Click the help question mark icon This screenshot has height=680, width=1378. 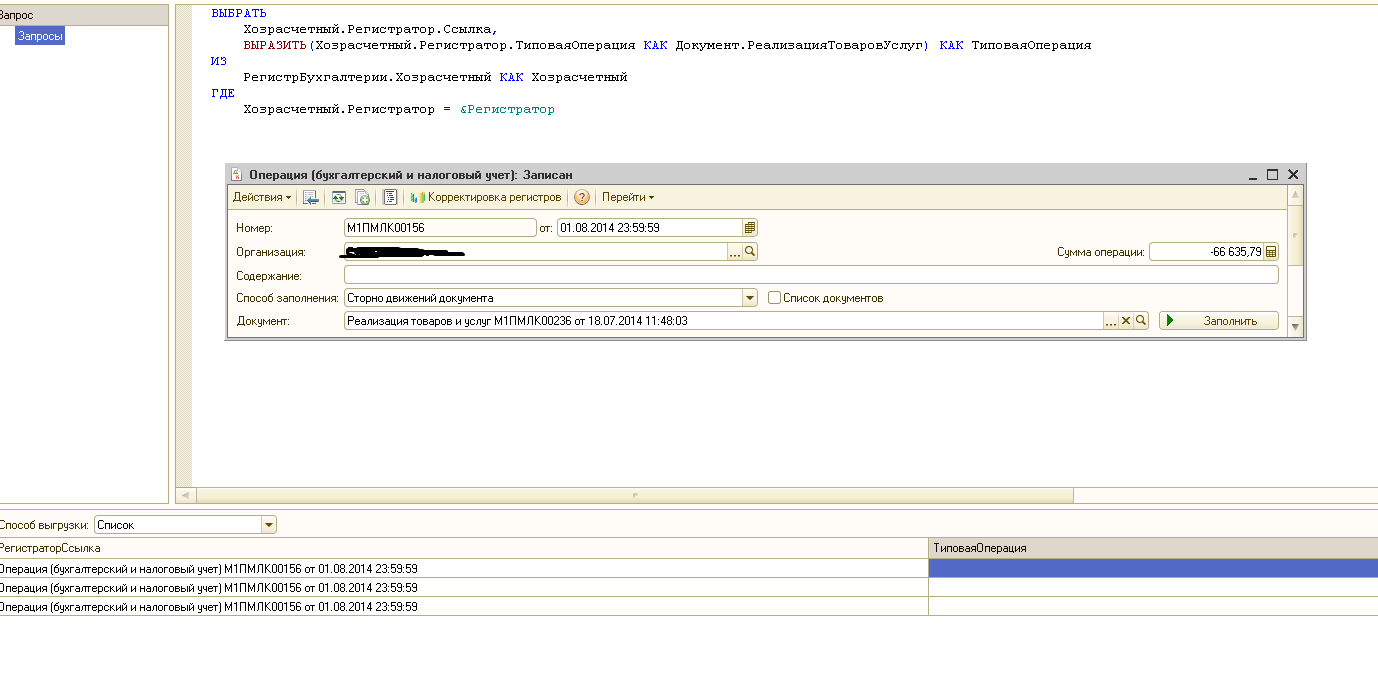[x=582, y=198]
